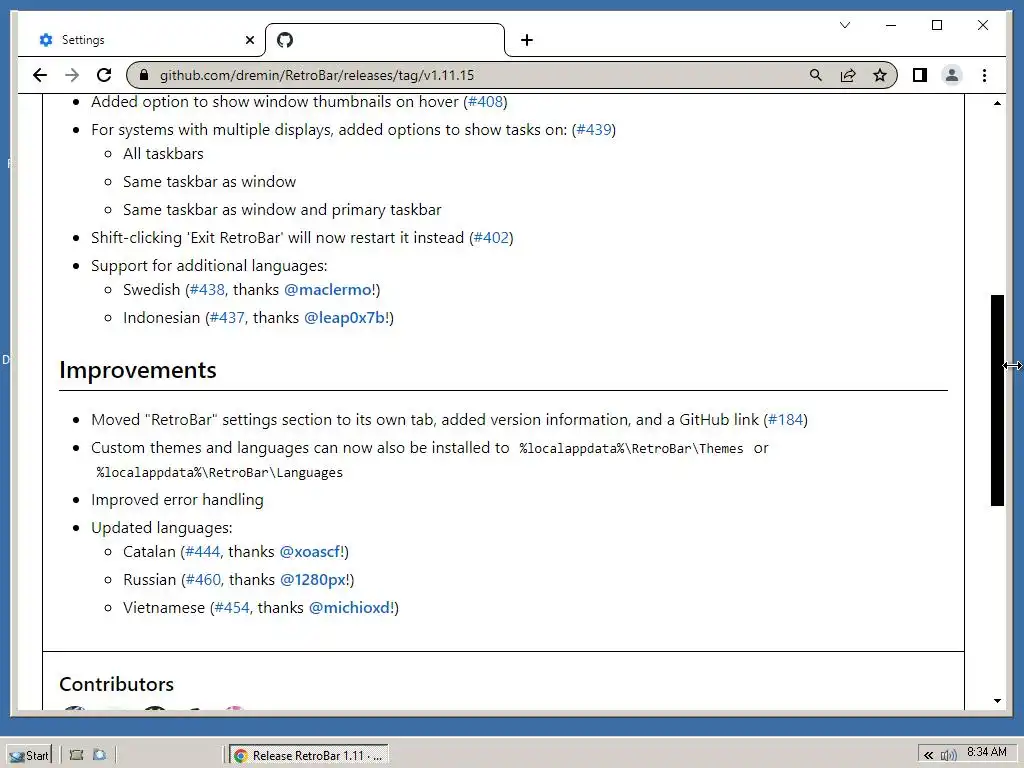Open issue #439 link
Image resolution: width=1024 pixels, height=768 pixels.
[594, 129]
